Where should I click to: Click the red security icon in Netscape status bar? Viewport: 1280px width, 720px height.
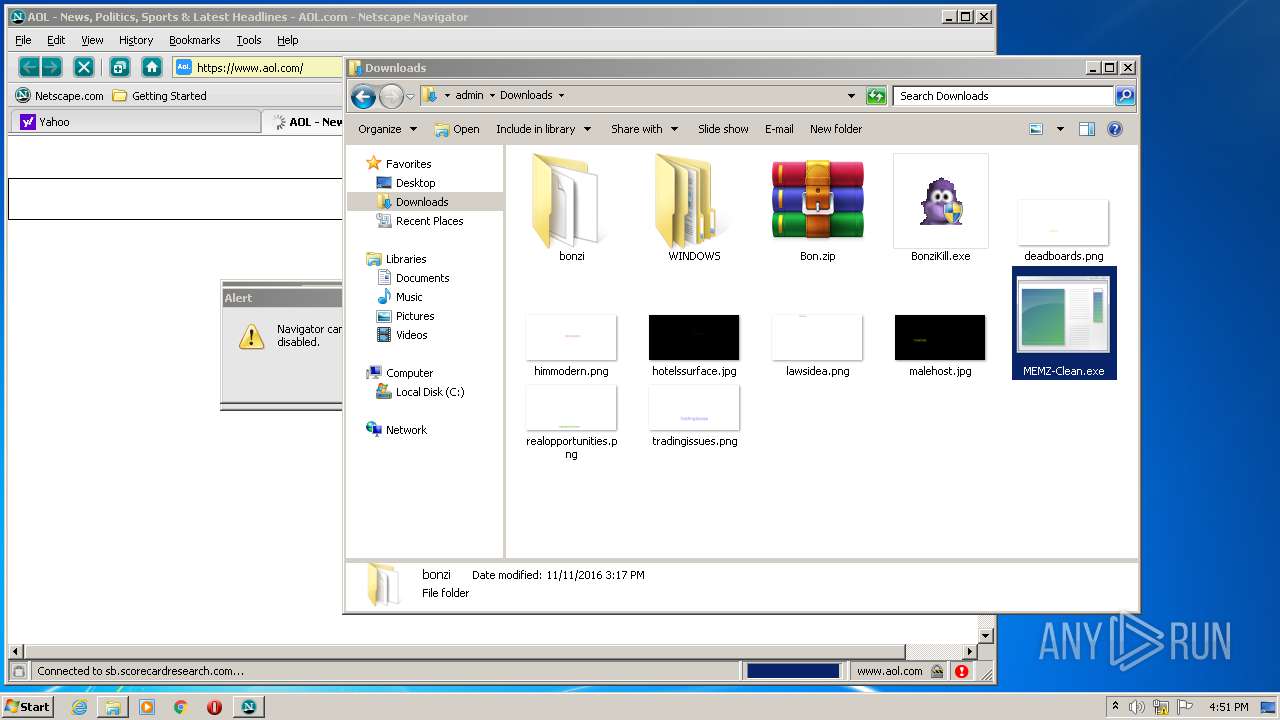pos(962,671)
